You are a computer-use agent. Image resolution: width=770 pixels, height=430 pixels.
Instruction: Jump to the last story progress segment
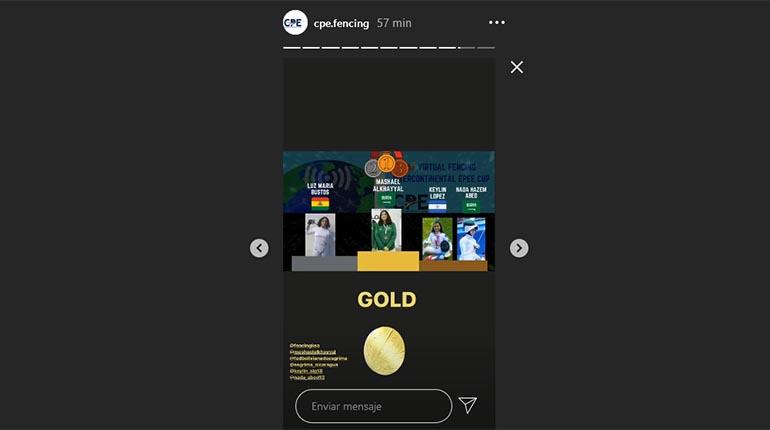pos(486,48)
